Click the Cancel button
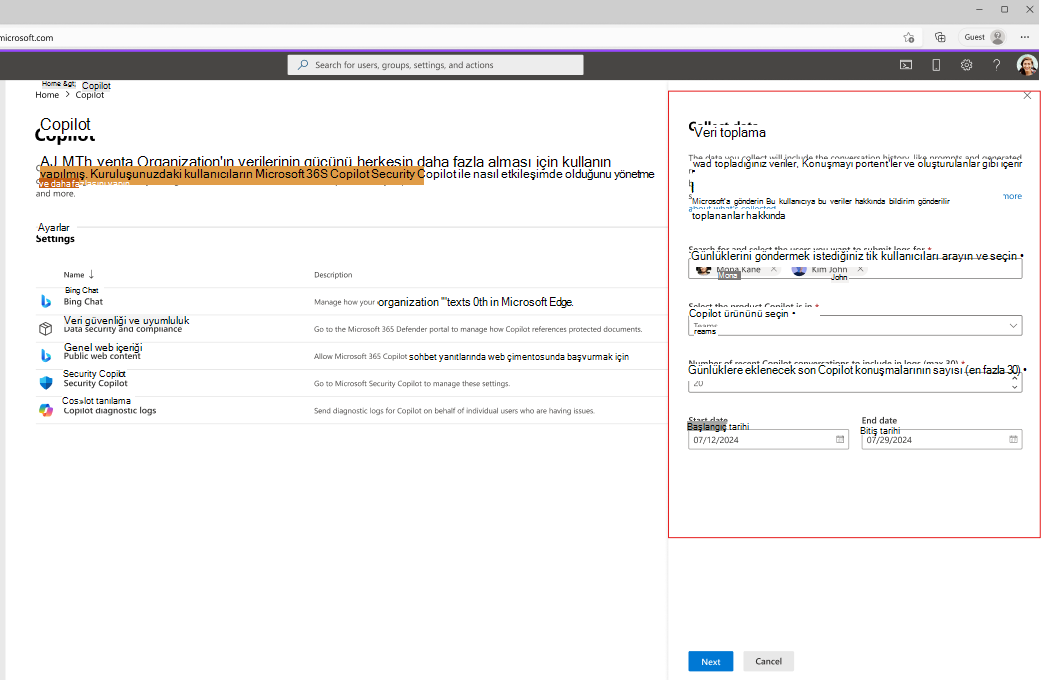 (768, 661)
